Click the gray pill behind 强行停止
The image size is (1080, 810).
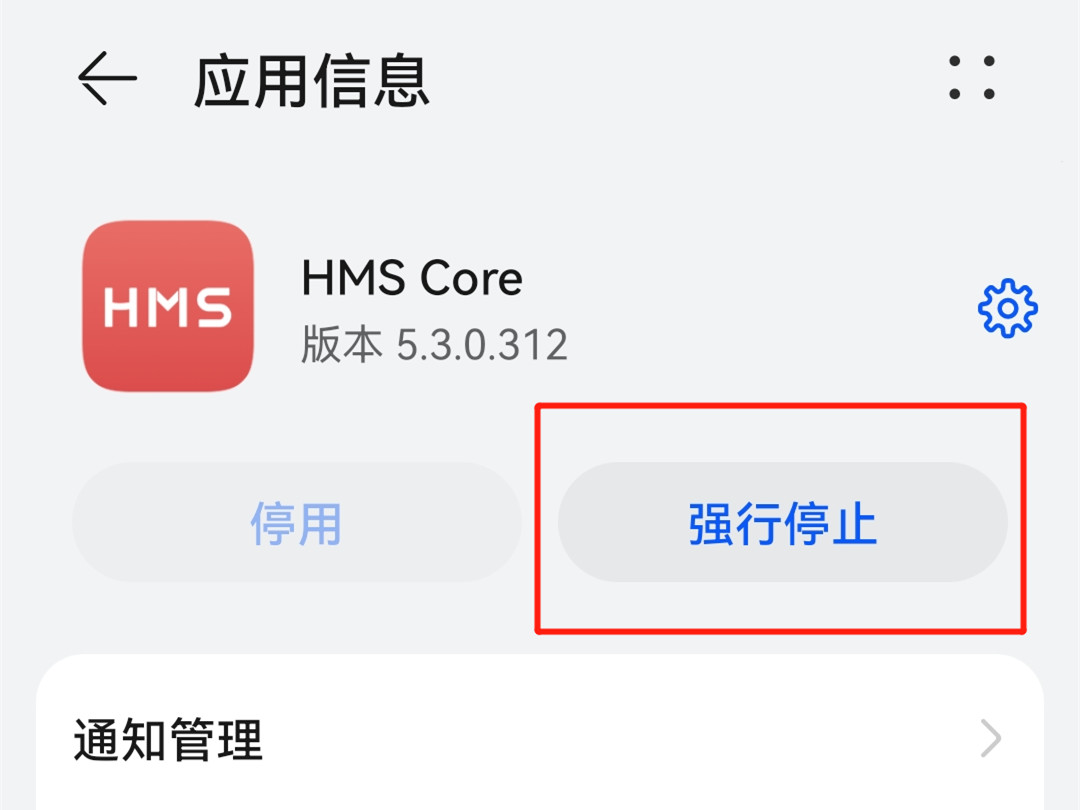[782, 522]
